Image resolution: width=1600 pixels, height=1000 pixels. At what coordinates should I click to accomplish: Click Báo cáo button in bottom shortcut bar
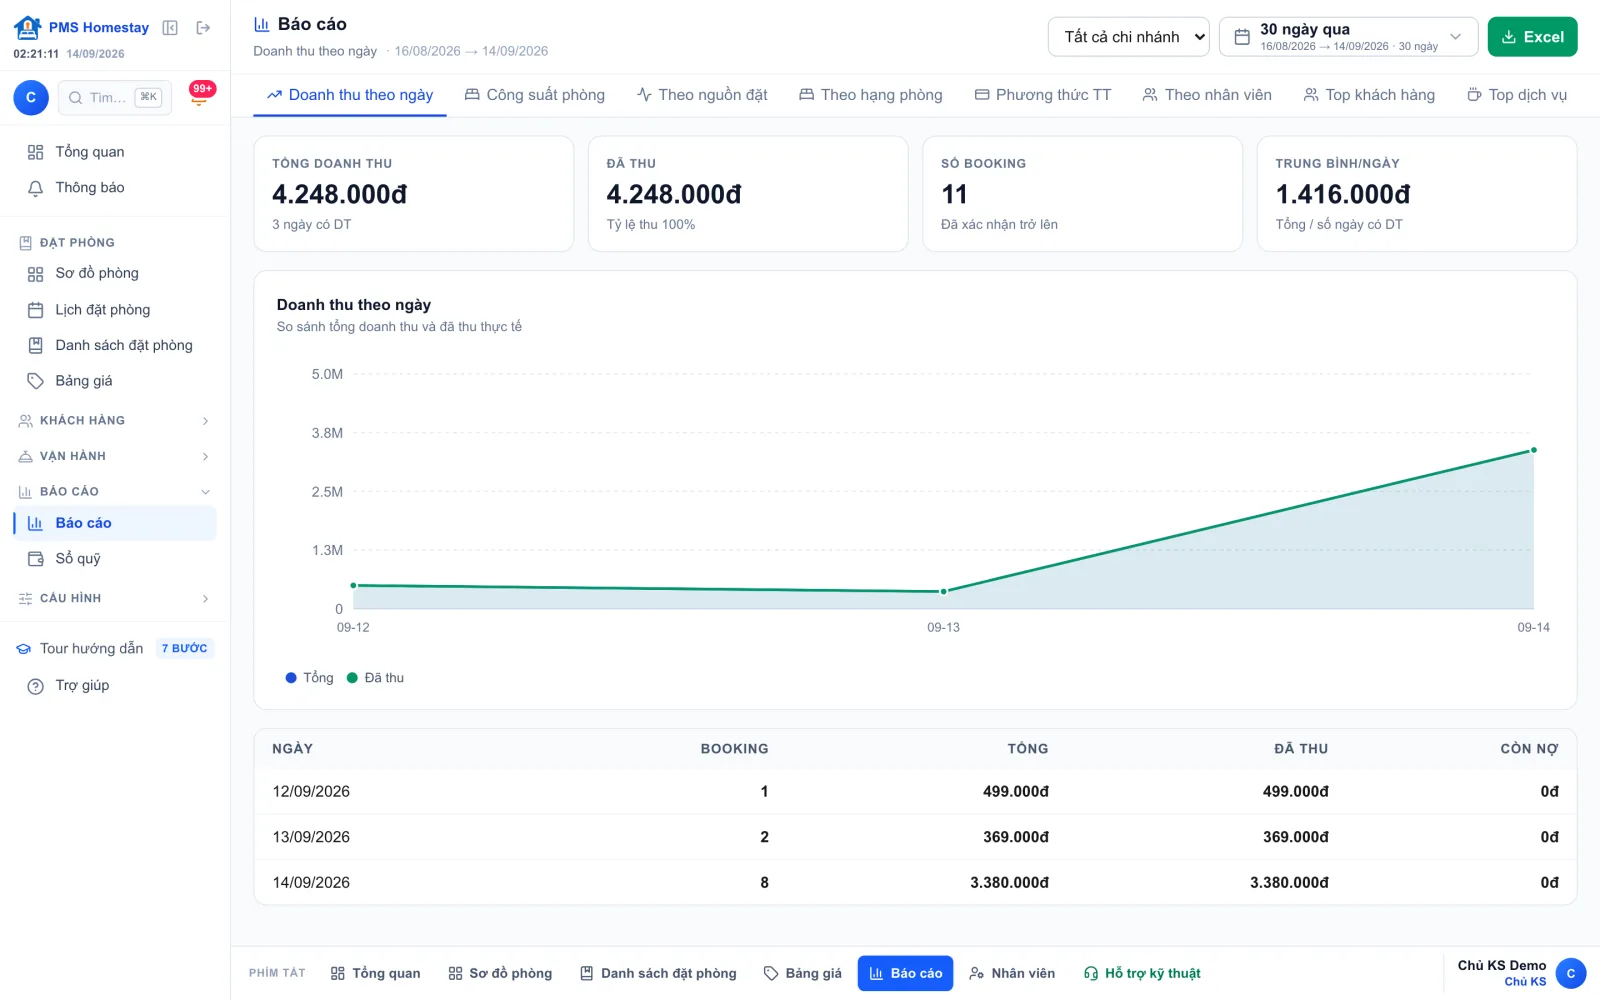click(x=905, y=974)
